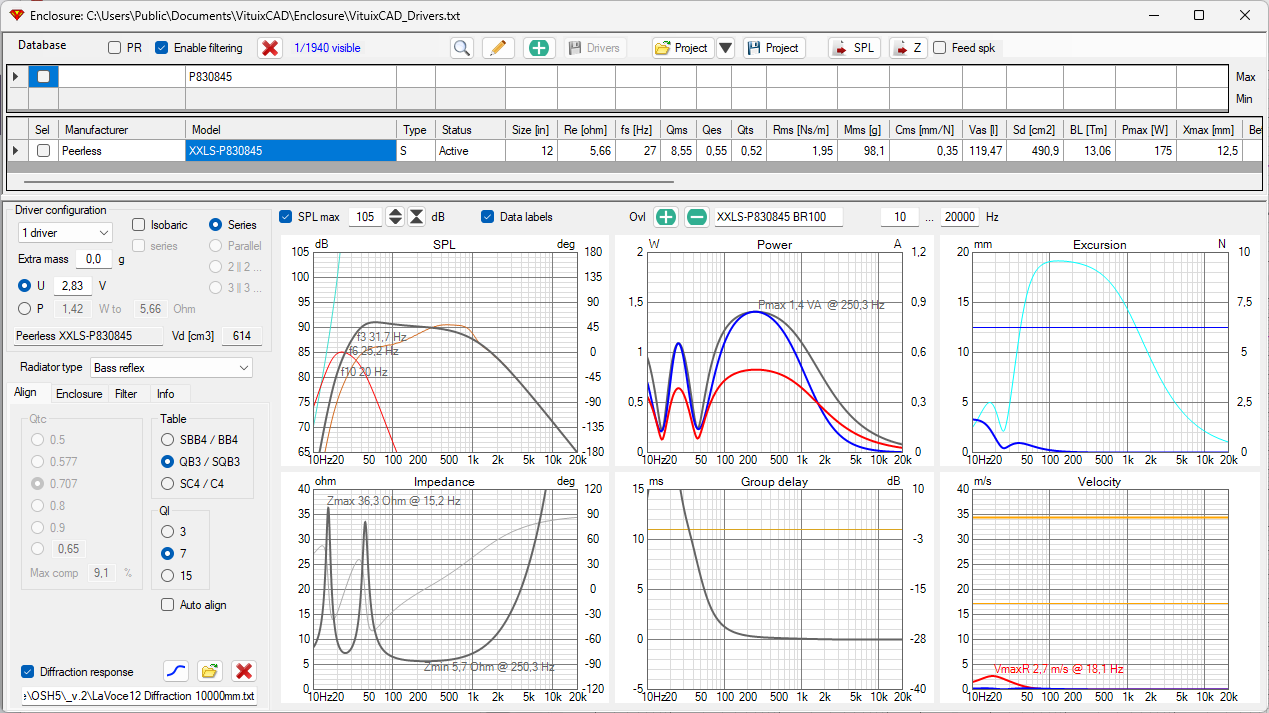
Task: Load diffraction file with folder icon
Action: coord(209,671)
